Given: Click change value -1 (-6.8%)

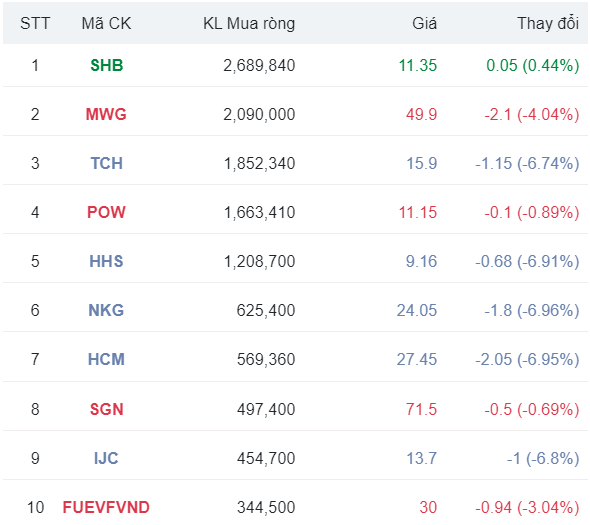Looking at the screenshot, I should coord(543,458).
